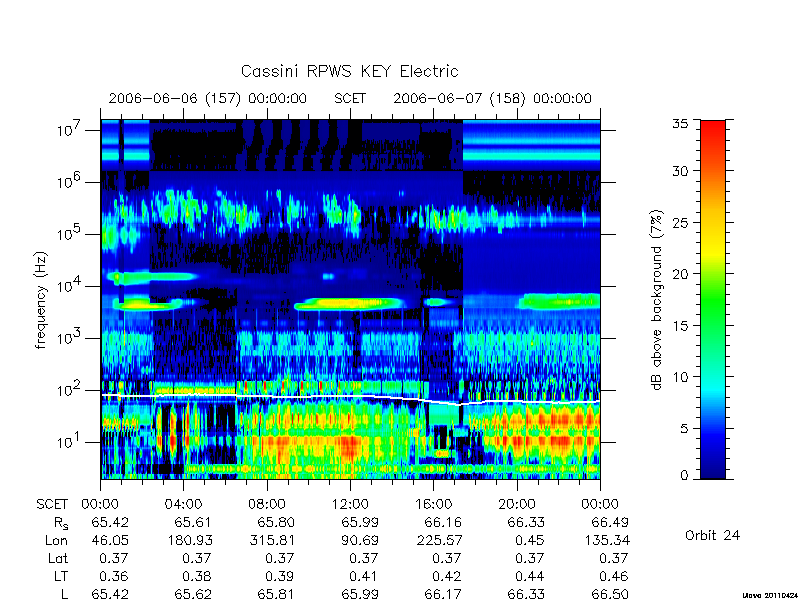This screenshot has height=600, width=800.
Task: Click LT value 0.36
Action: (x=113, y=577)
